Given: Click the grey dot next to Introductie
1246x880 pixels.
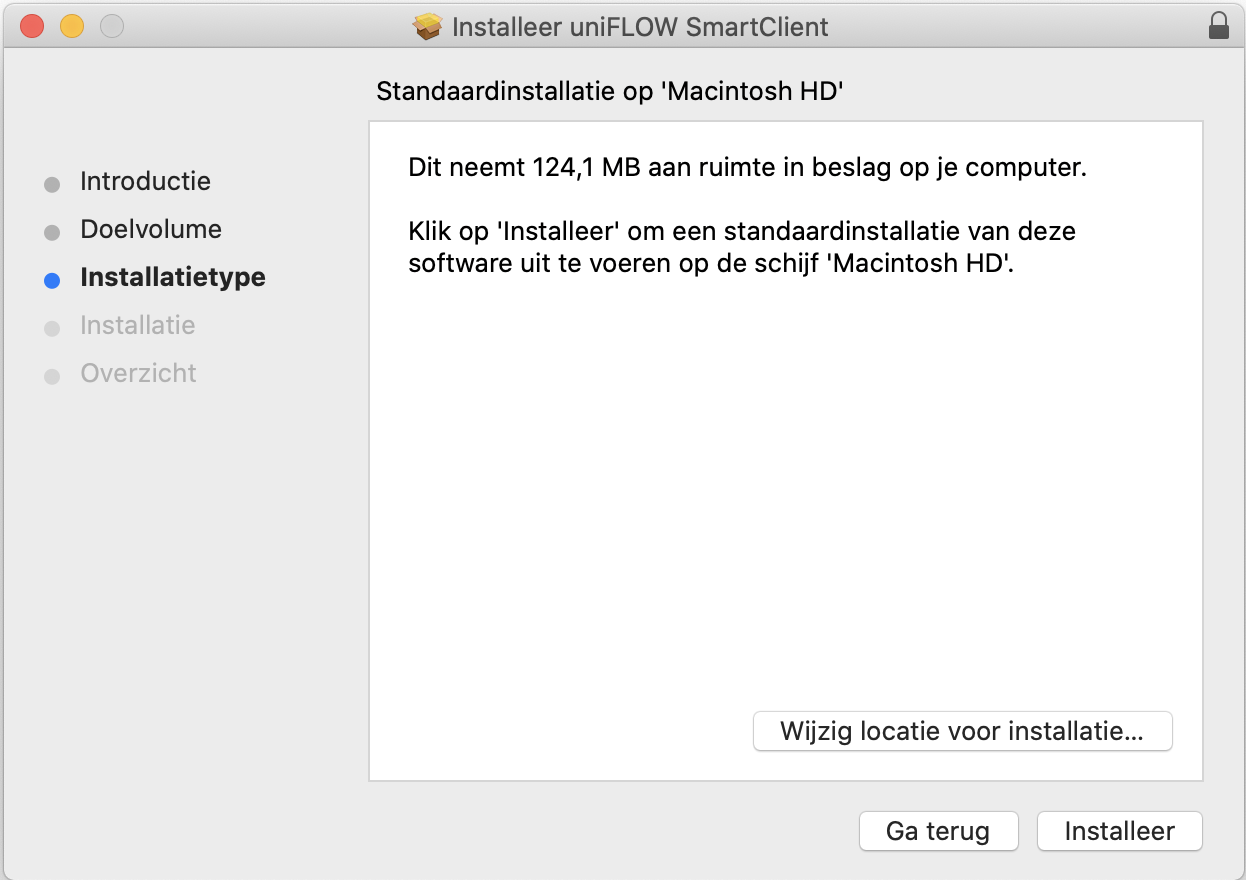Looking at the screenshot, I should (x=51, y=184).
